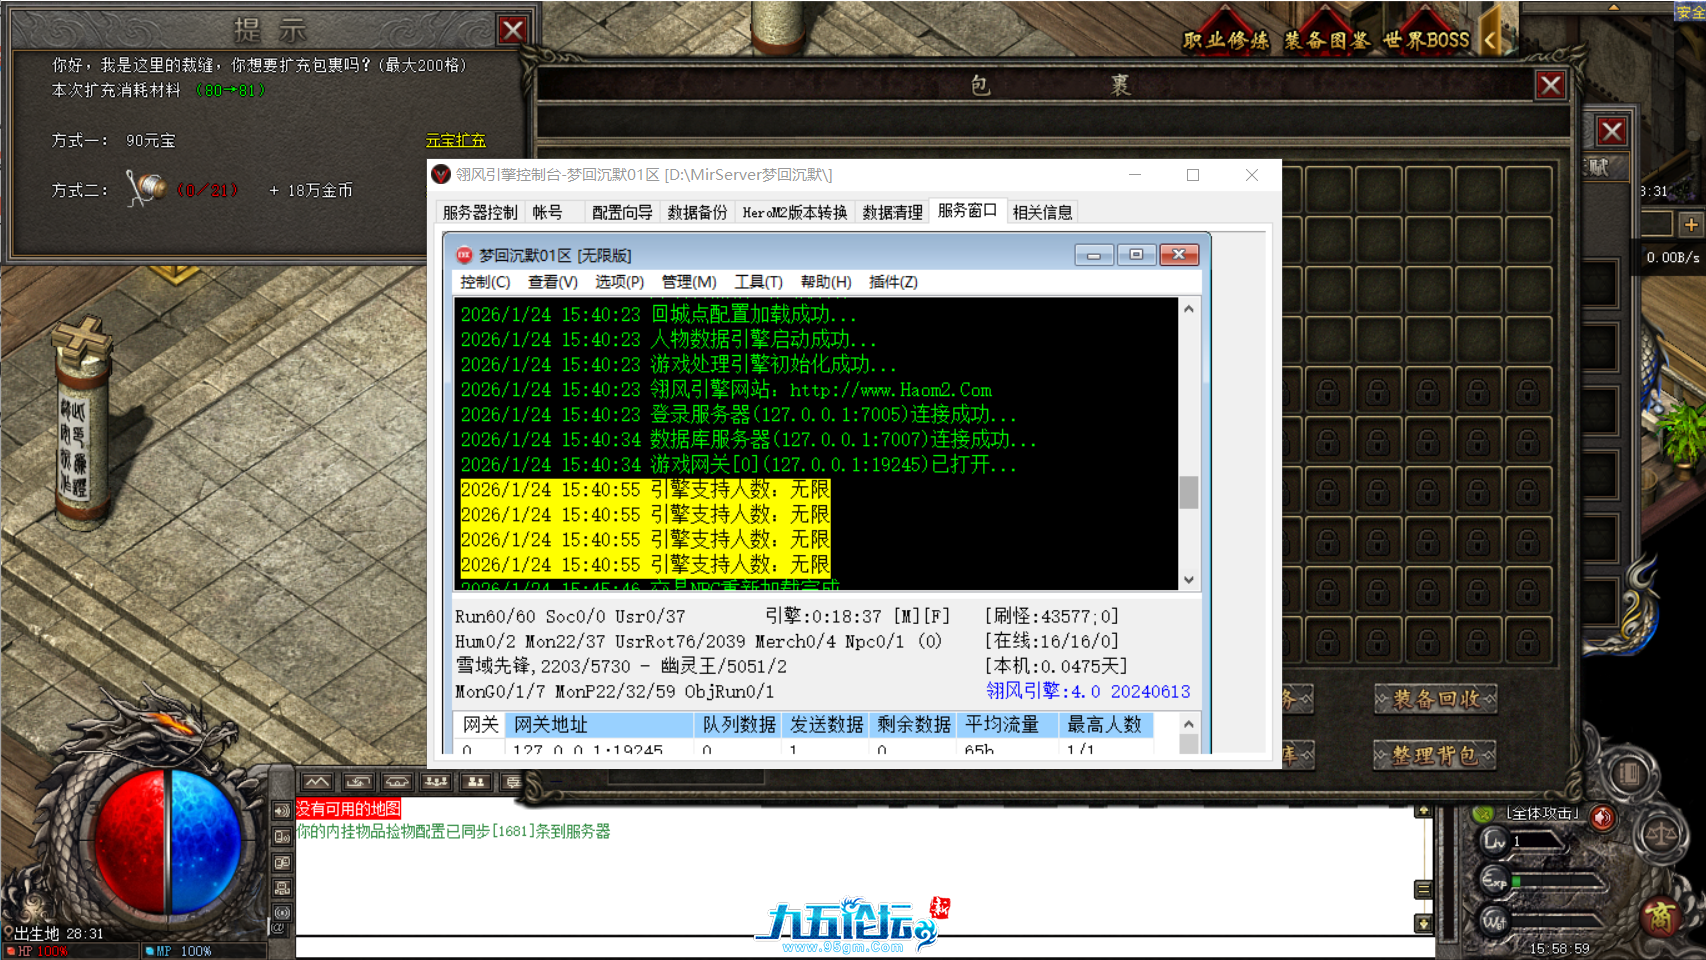Open the 控制(C) menu dropdown

coord(484,282)
